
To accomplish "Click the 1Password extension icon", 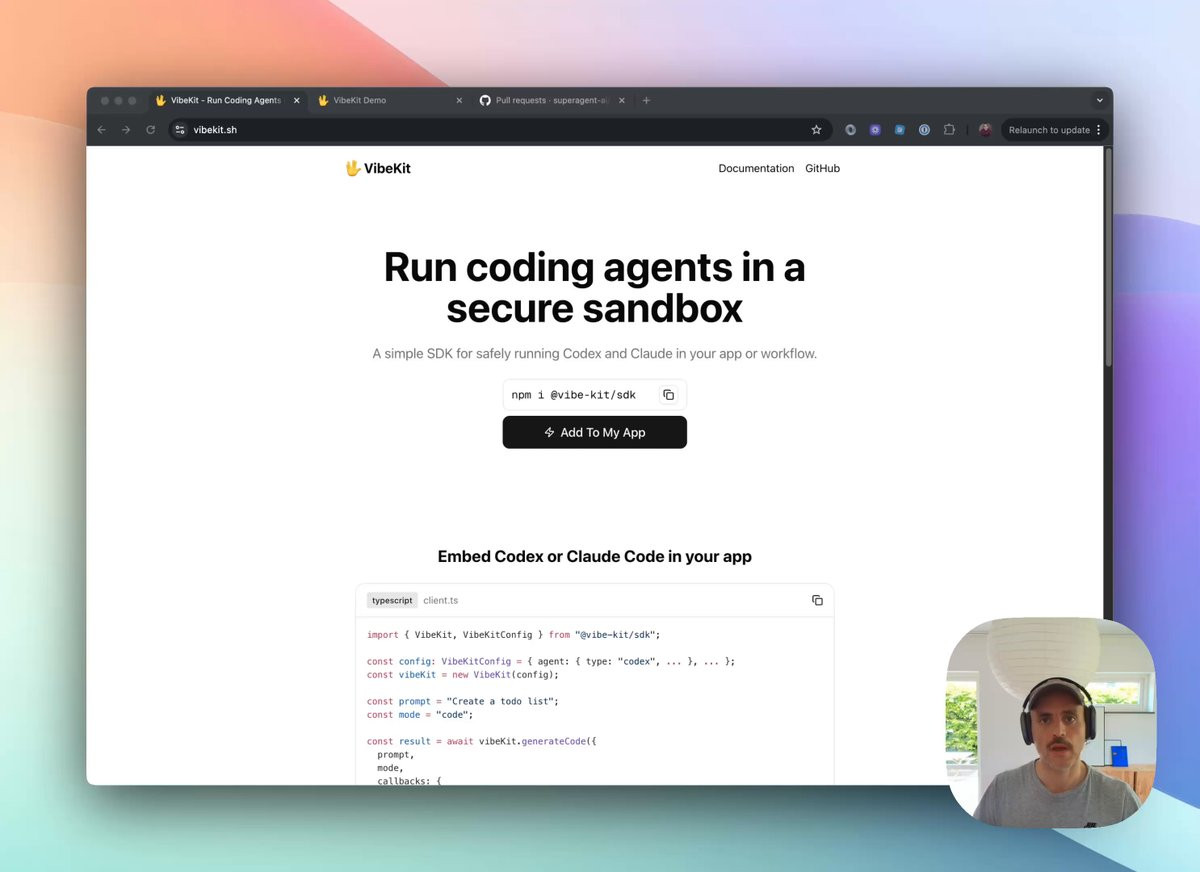I will coord(924,130).
